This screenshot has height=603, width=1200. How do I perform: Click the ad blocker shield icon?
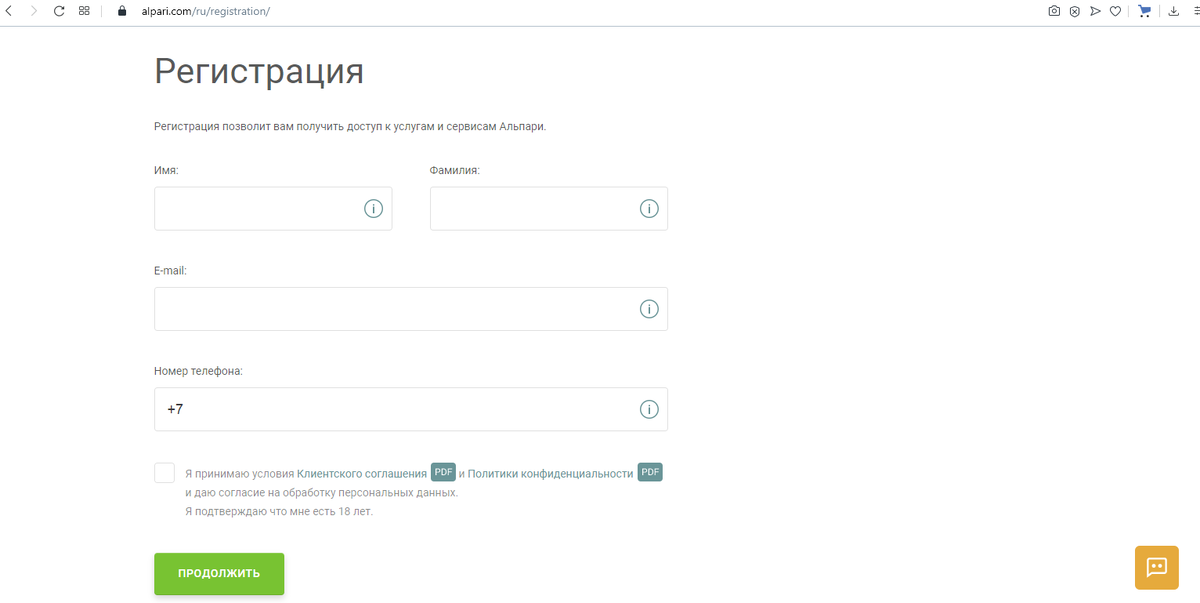(1074, 11)
